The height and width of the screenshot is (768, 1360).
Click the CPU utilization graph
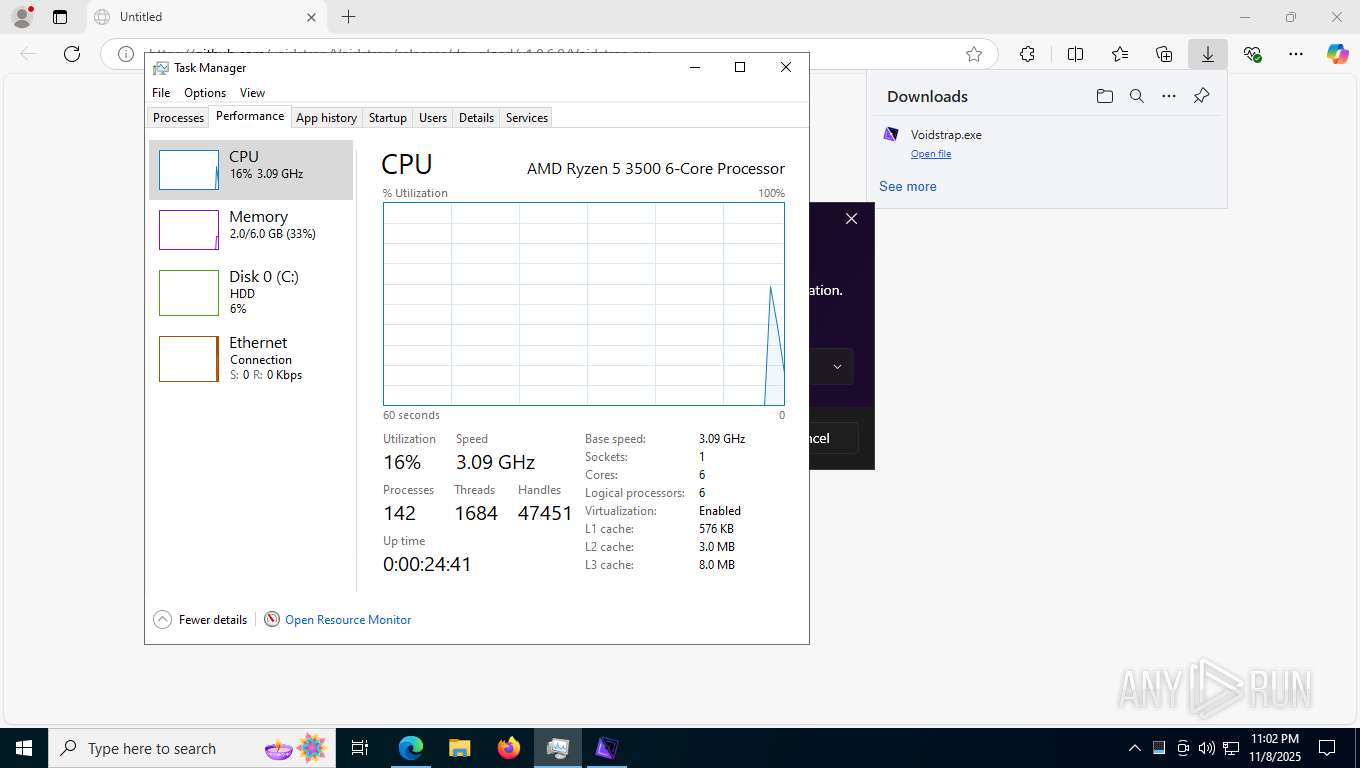[583, 304]
